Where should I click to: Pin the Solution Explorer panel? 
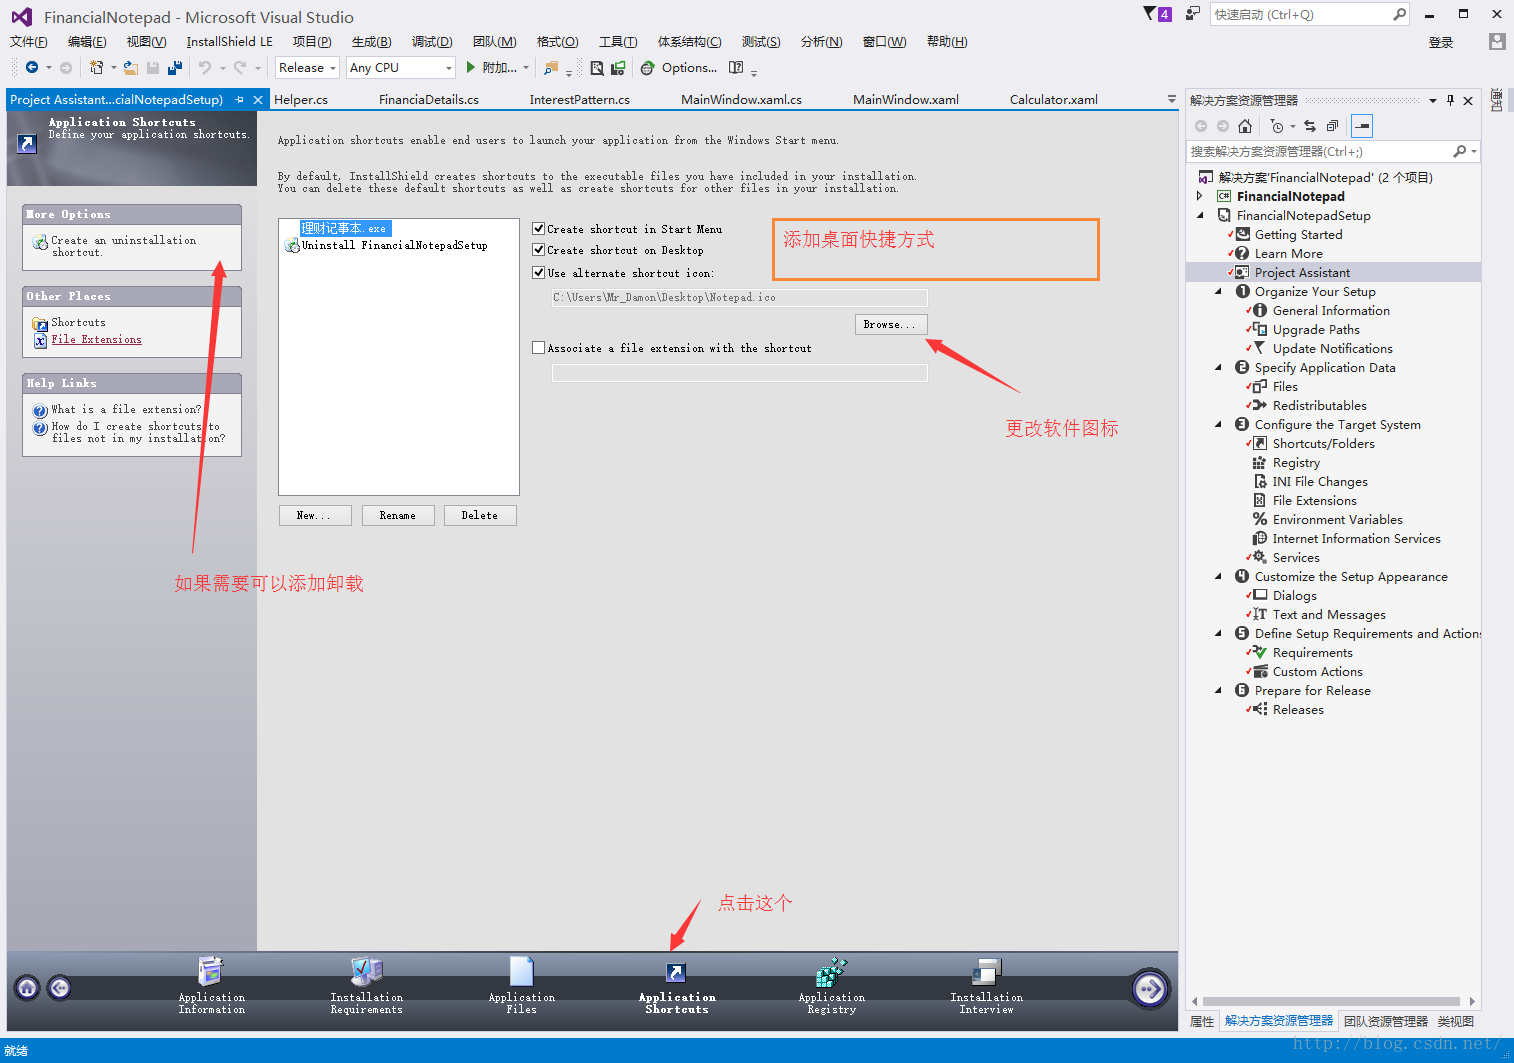pos(1450,100)
